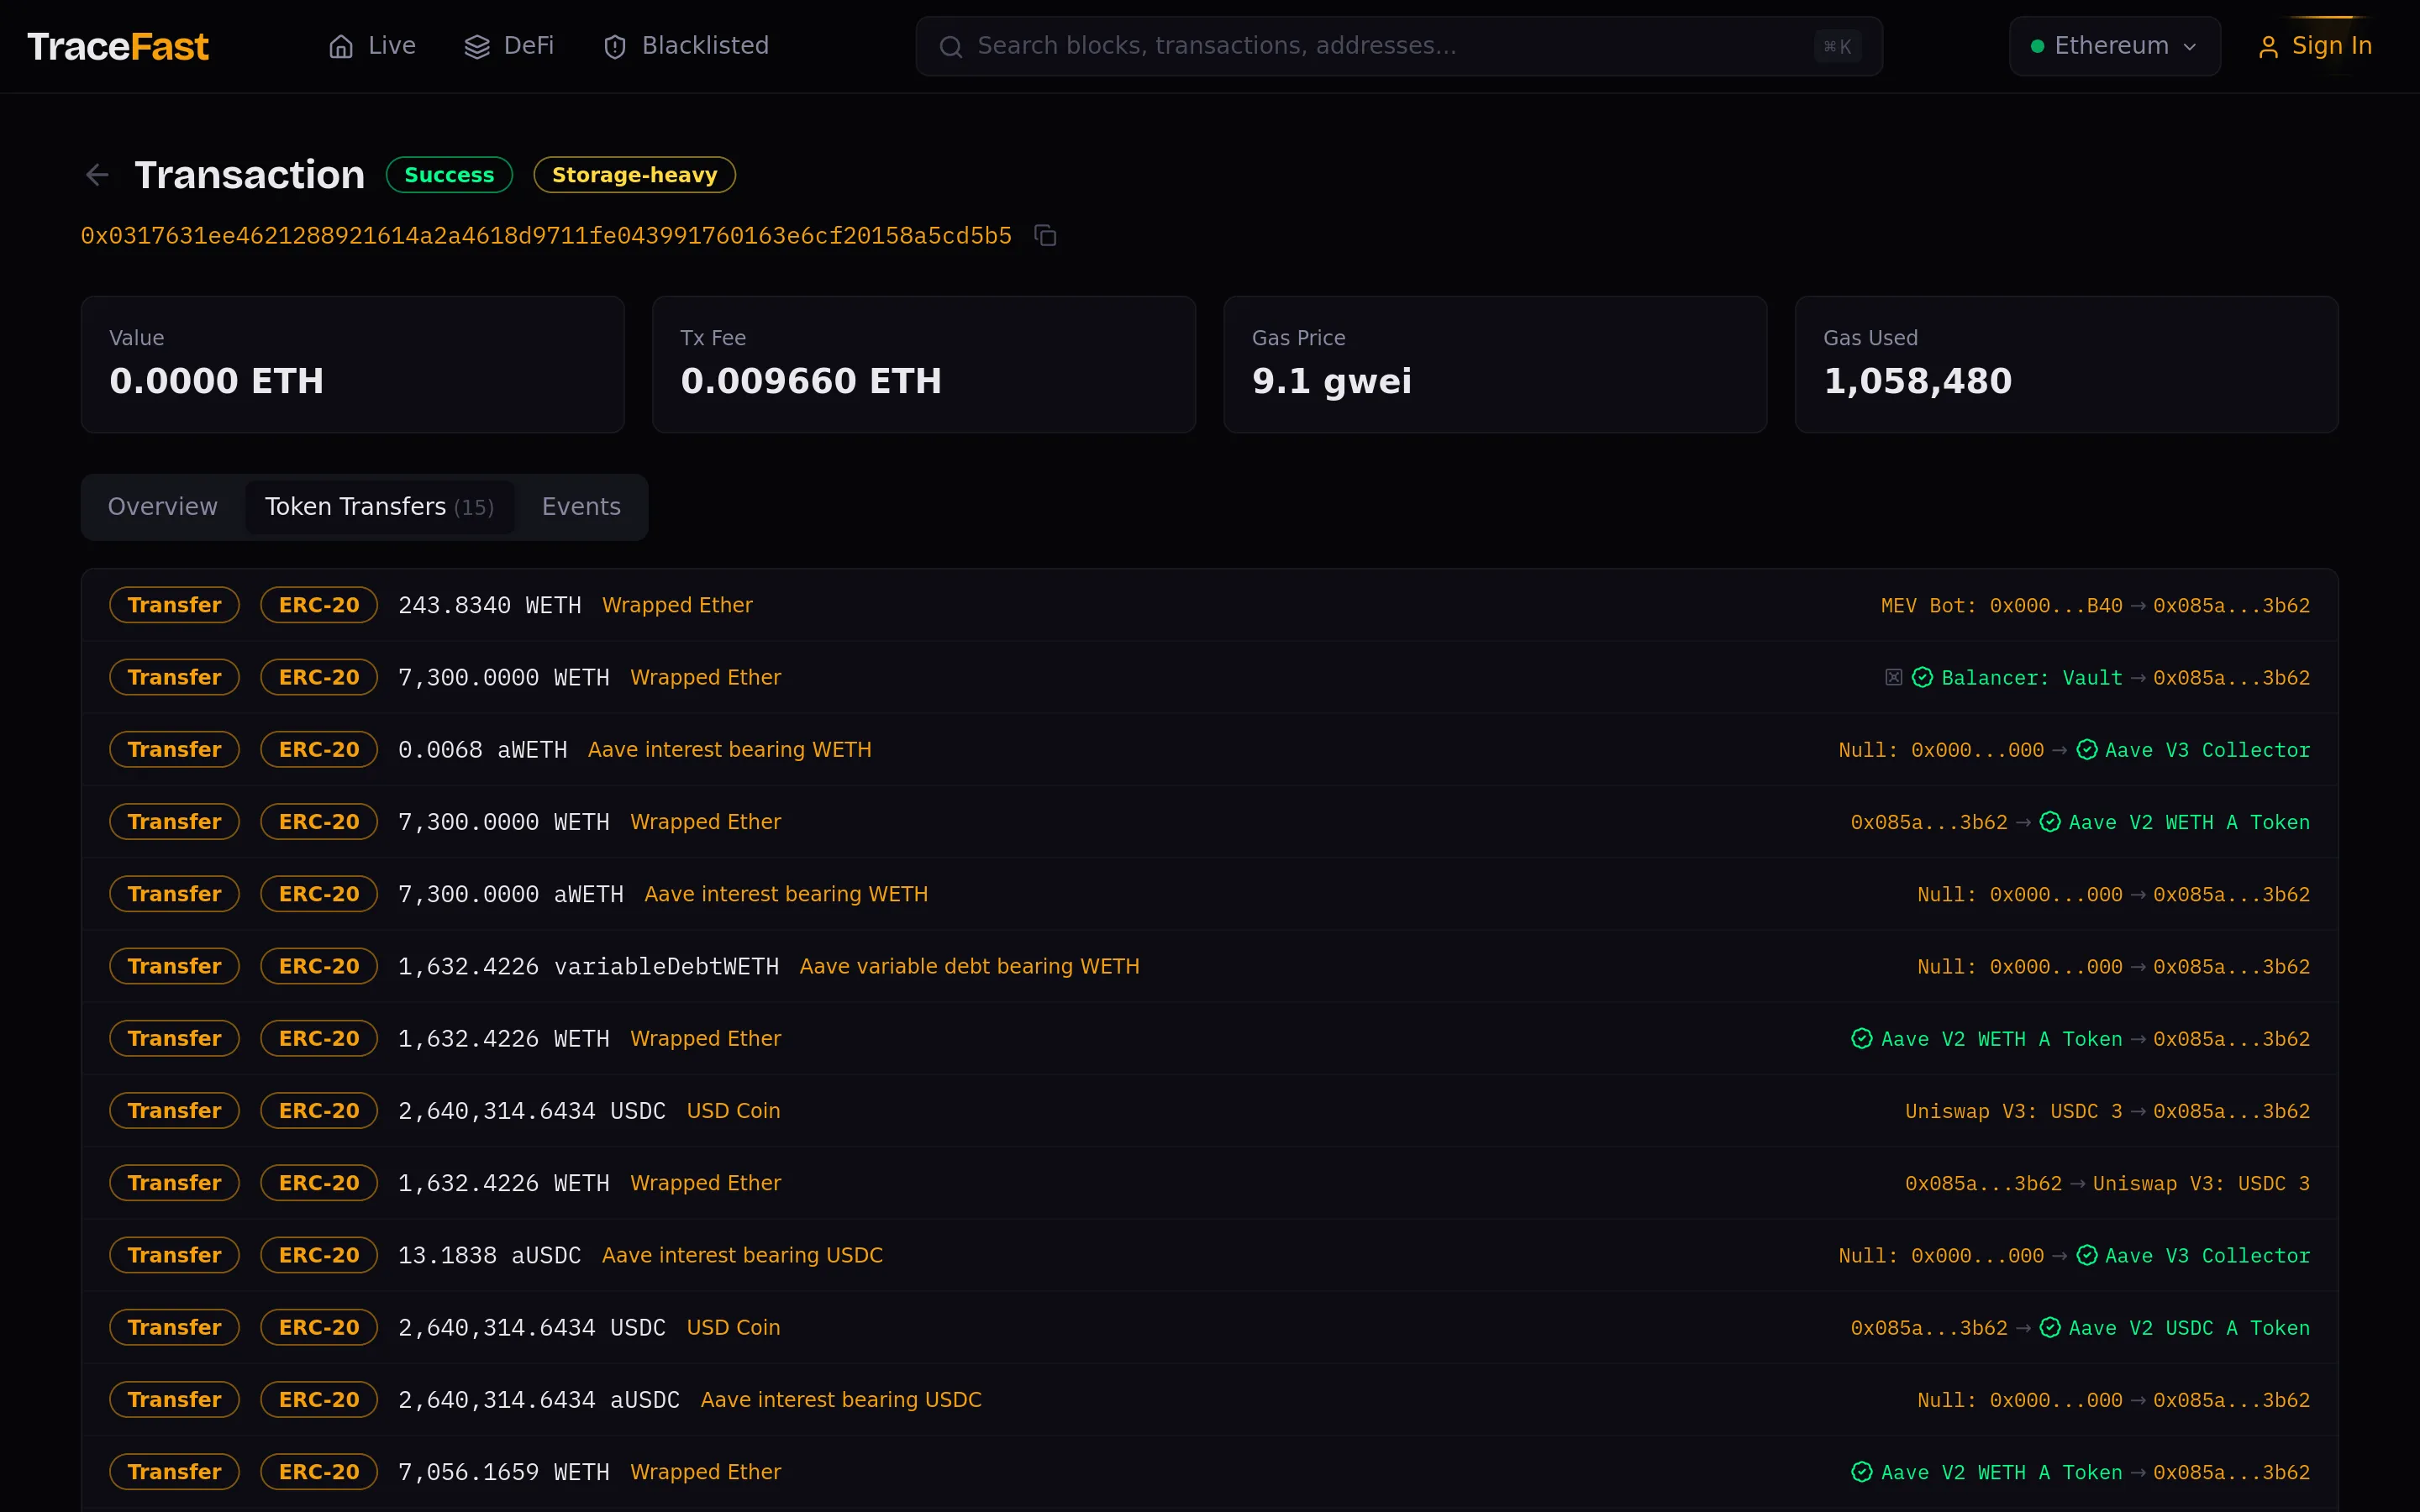Image resolution: width=2420 pixels, height=1512 pixels.
Task: Click the verified check icon beside Balancer: Vault
Action: [x=1922, y=678]
